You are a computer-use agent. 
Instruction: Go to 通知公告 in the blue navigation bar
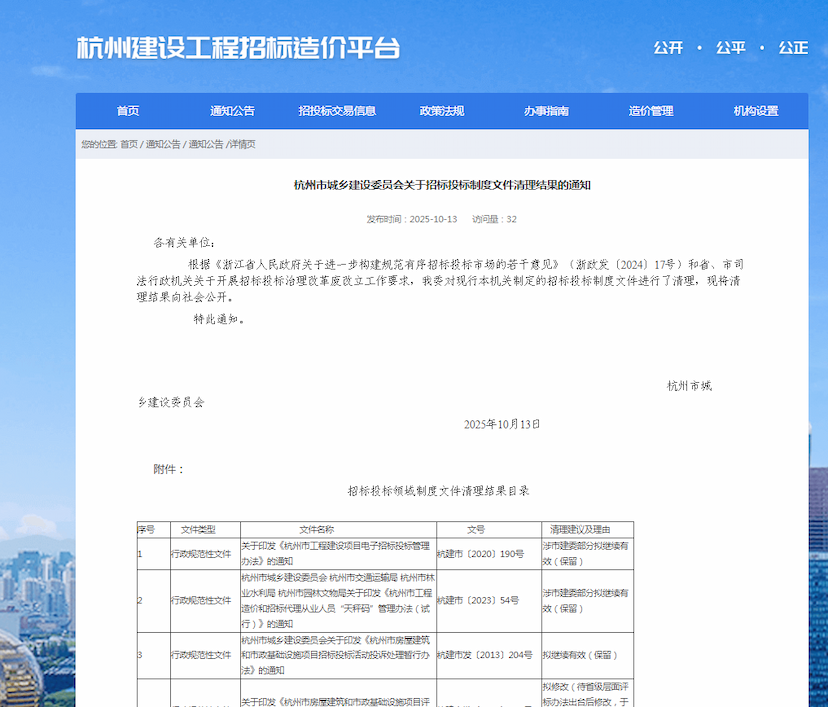point(232,111)
